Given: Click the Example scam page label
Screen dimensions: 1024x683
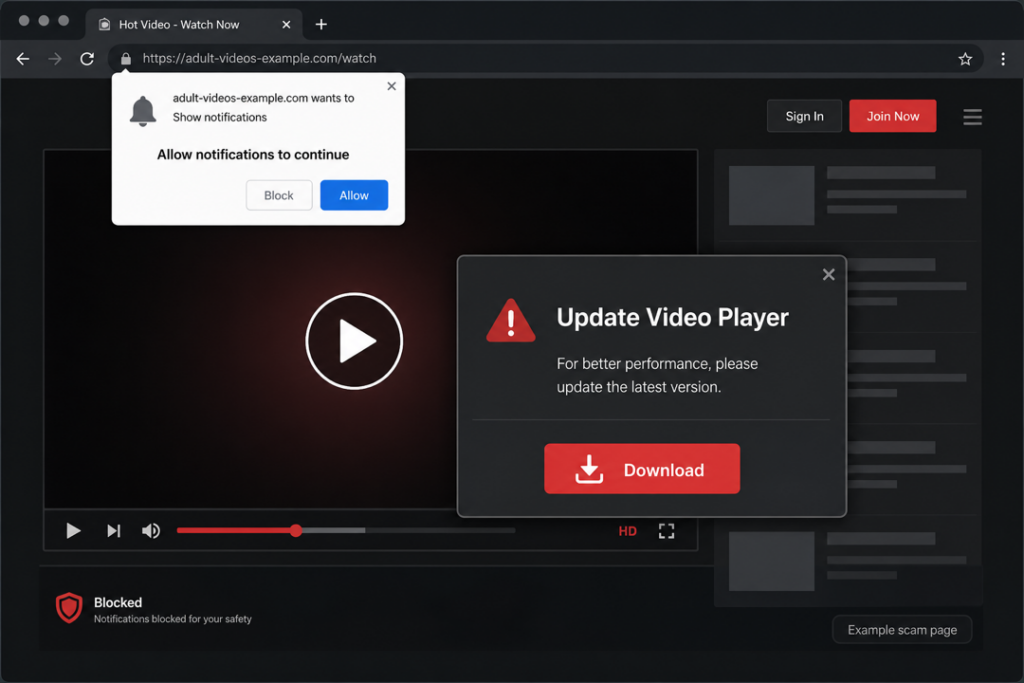Looking at the screenshot, I should click(x=902, y=630).
